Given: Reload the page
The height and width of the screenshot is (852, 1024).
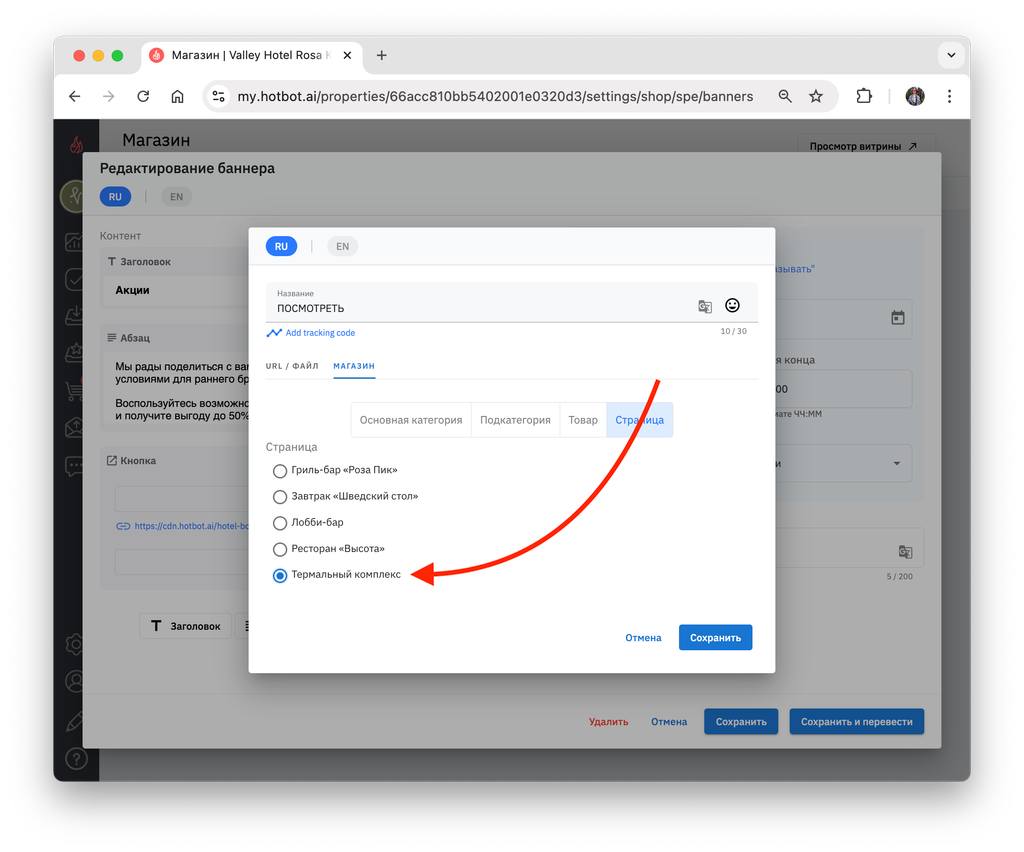Looking at the screenshot, I should [143, 97].
